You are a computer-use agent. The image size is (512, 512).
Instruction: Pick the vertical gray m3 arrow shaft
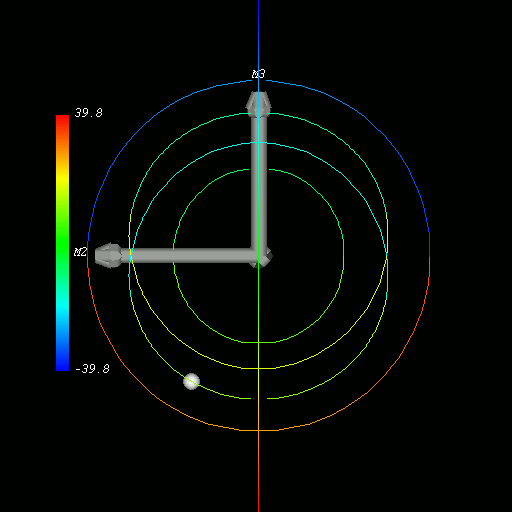click(x=259, y=182)
